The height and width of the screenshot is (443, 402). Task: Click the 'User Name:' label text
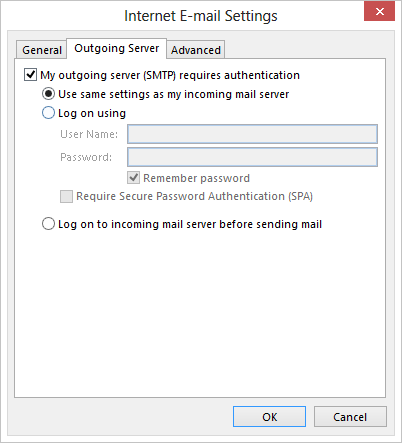[x=89, y=134]
